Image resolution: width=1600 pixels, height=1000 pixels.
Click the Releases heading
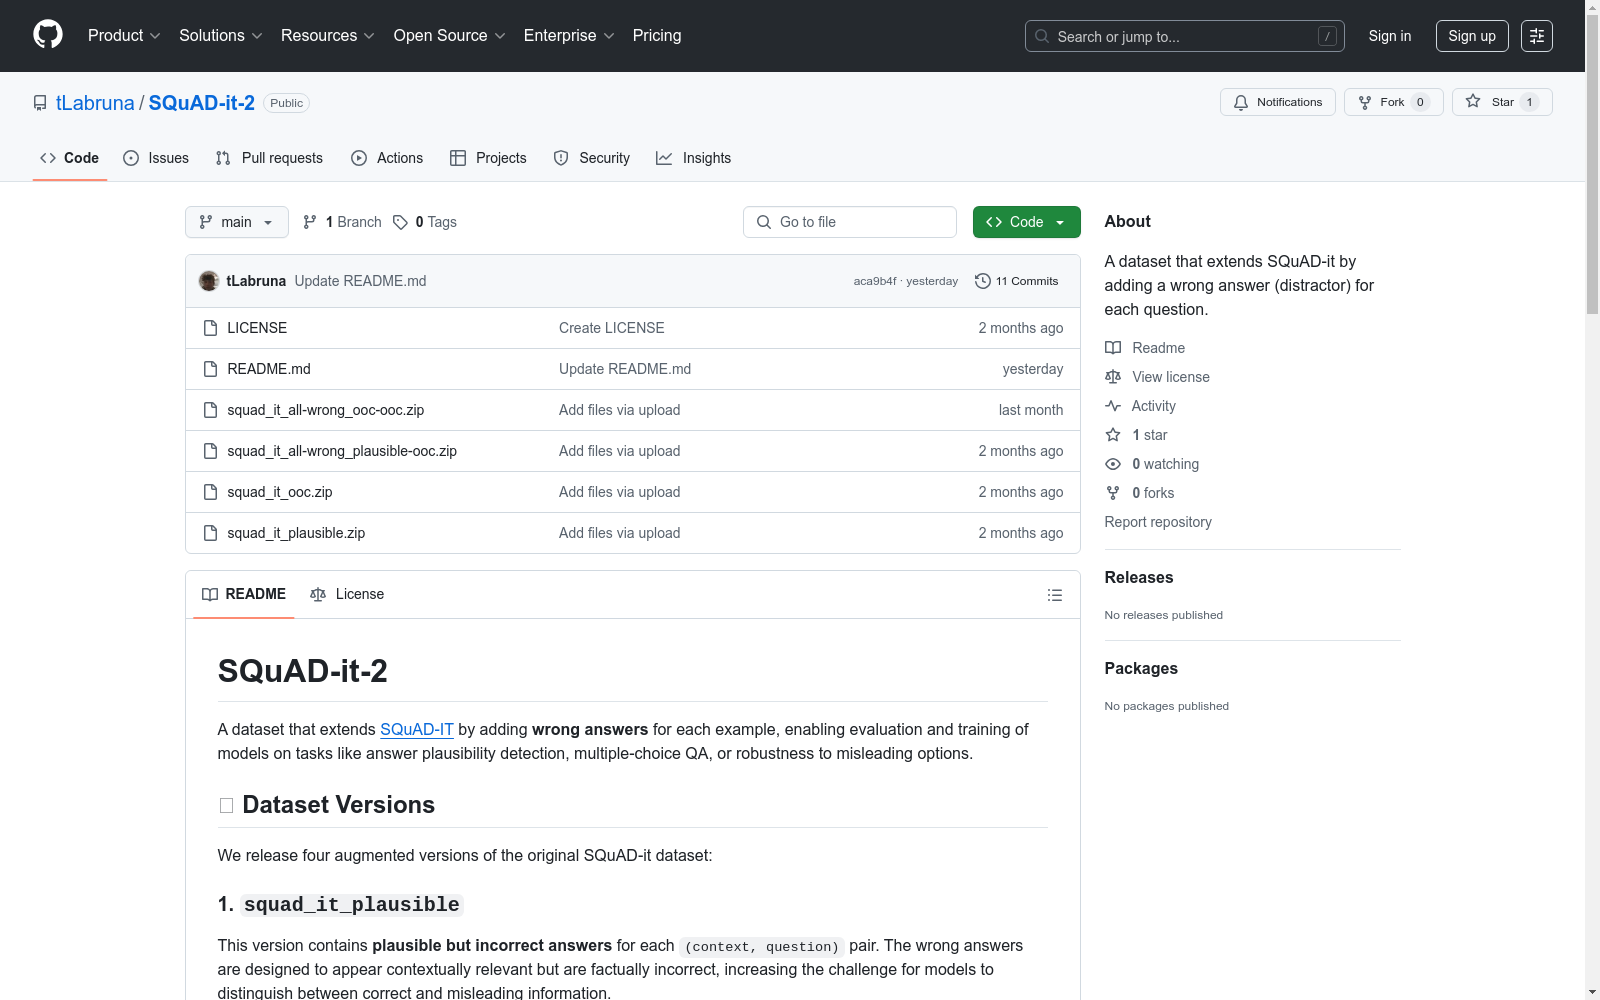pos(1139,577)
